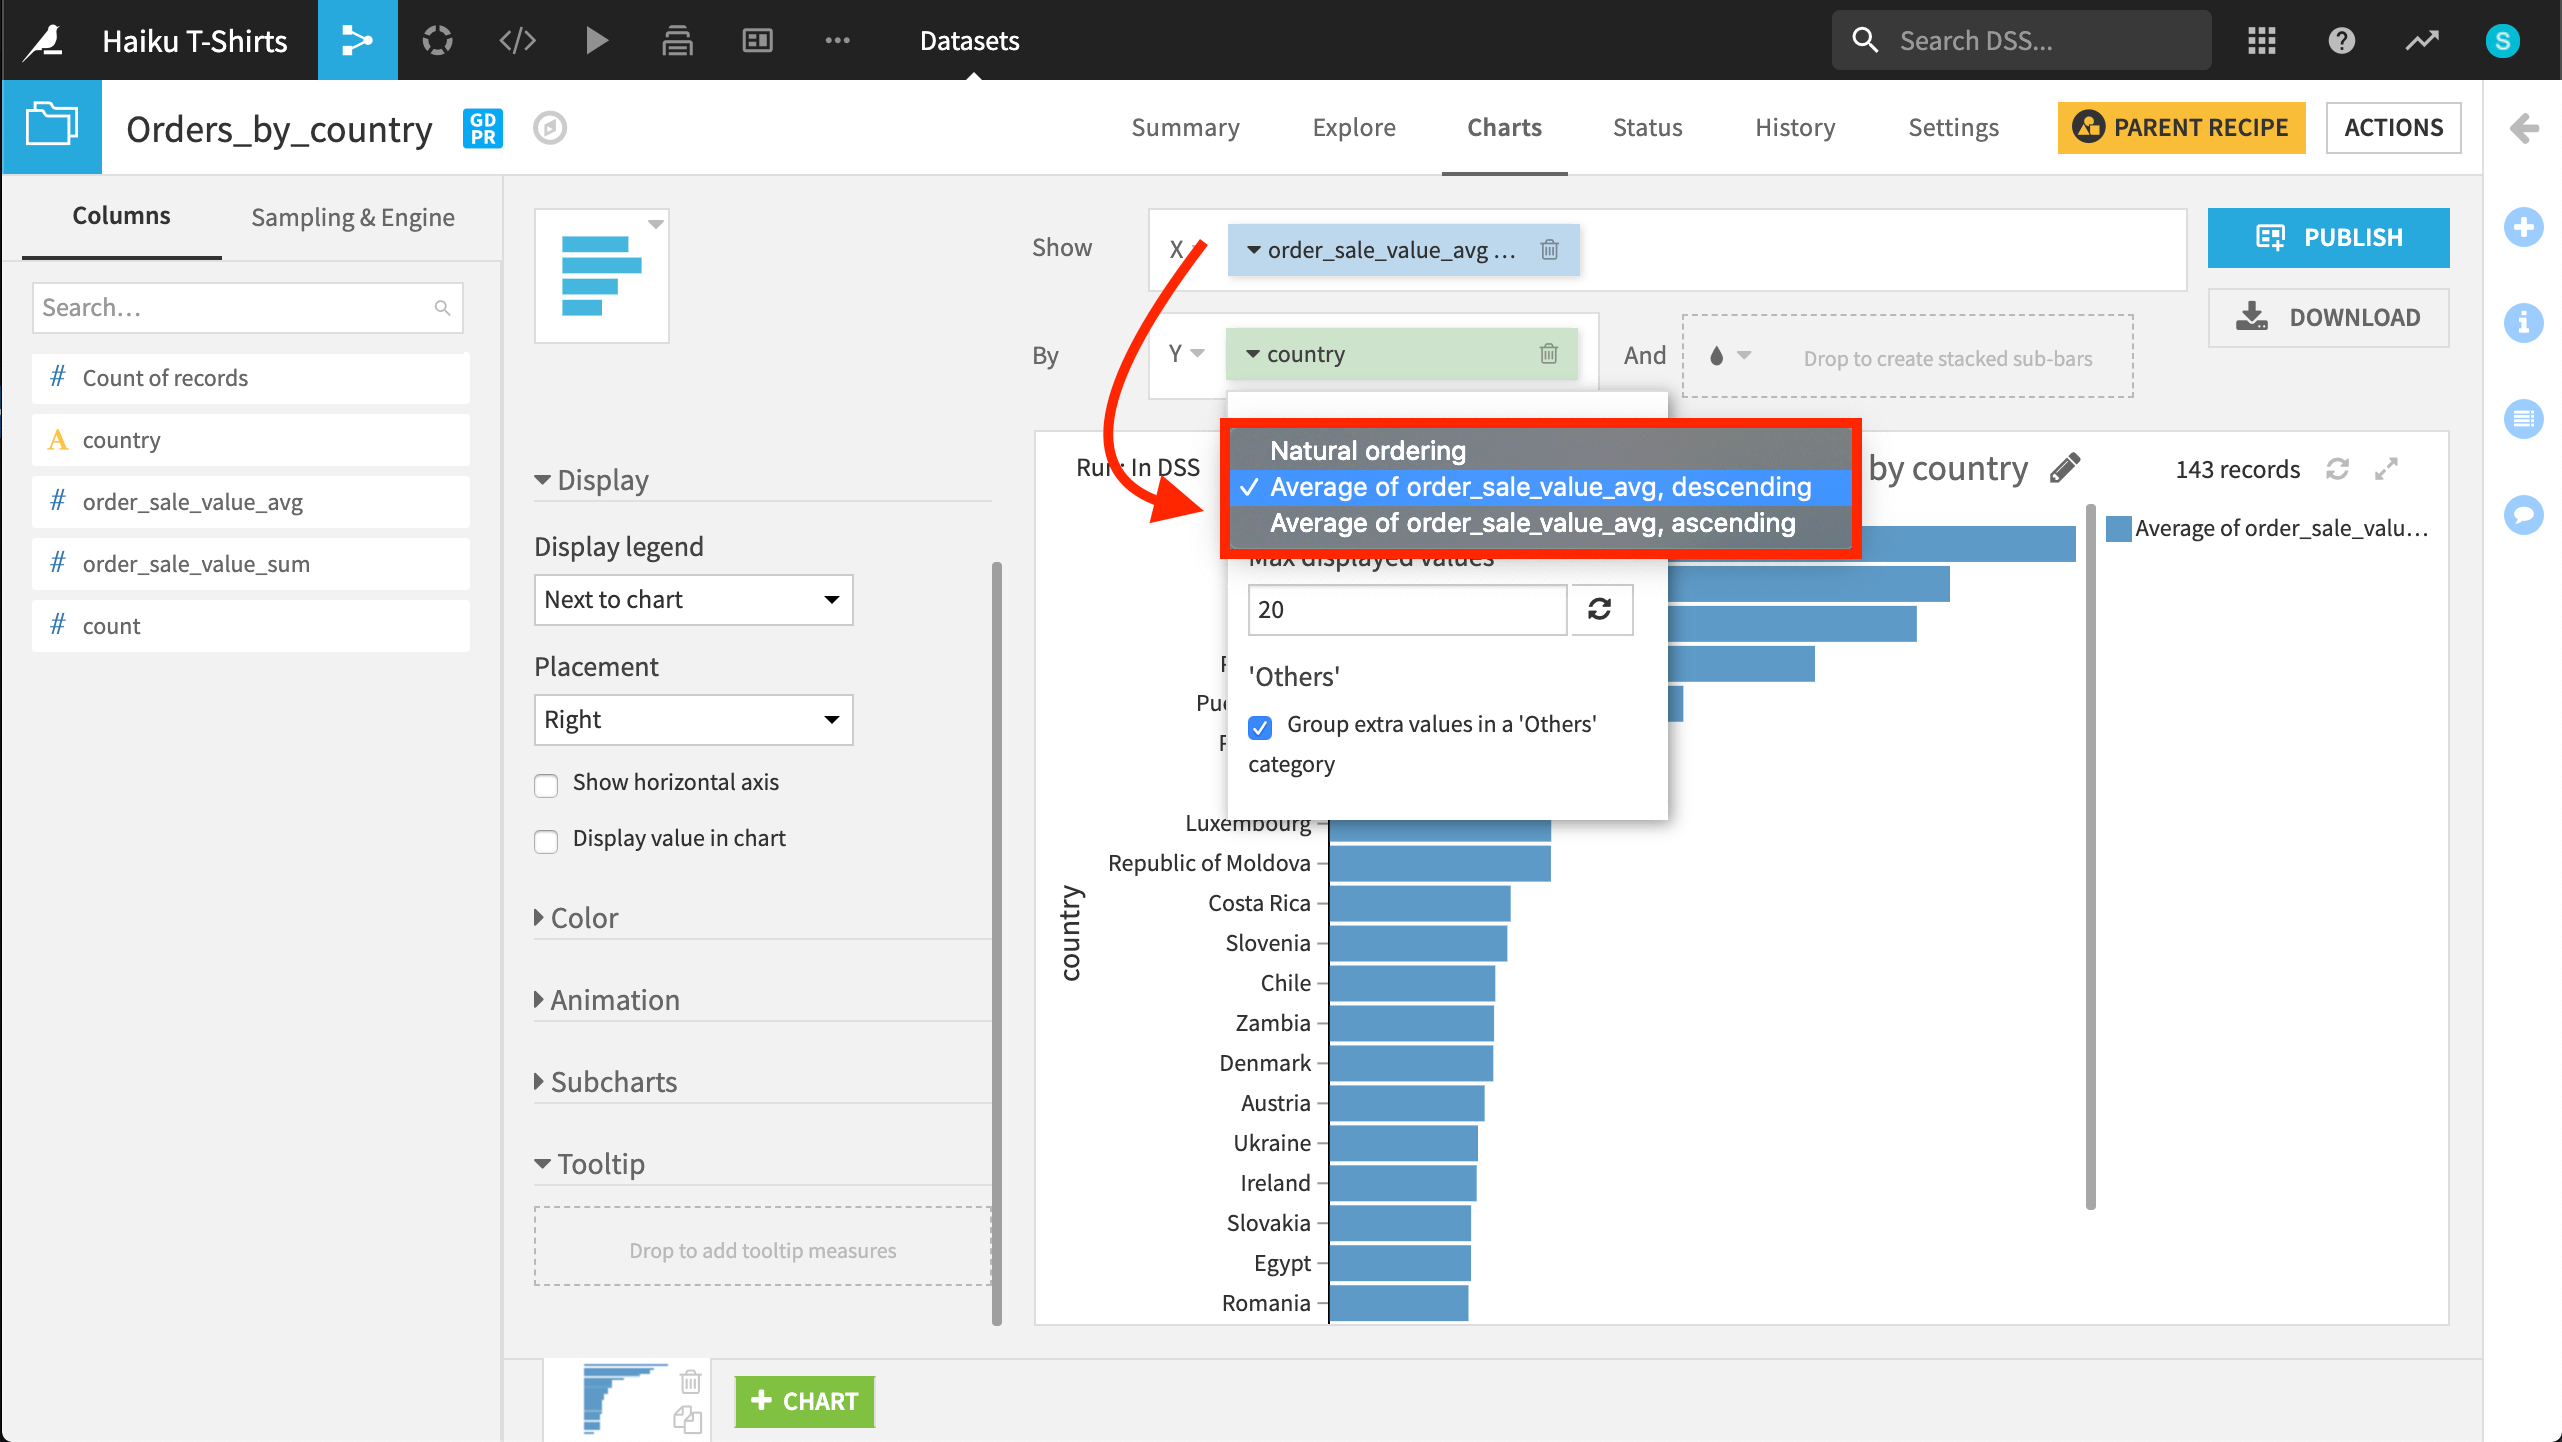Screen dimensions: 2562x1442
Task: Click the Flow icon in top navigation
Action: click(x=357, y=40)
